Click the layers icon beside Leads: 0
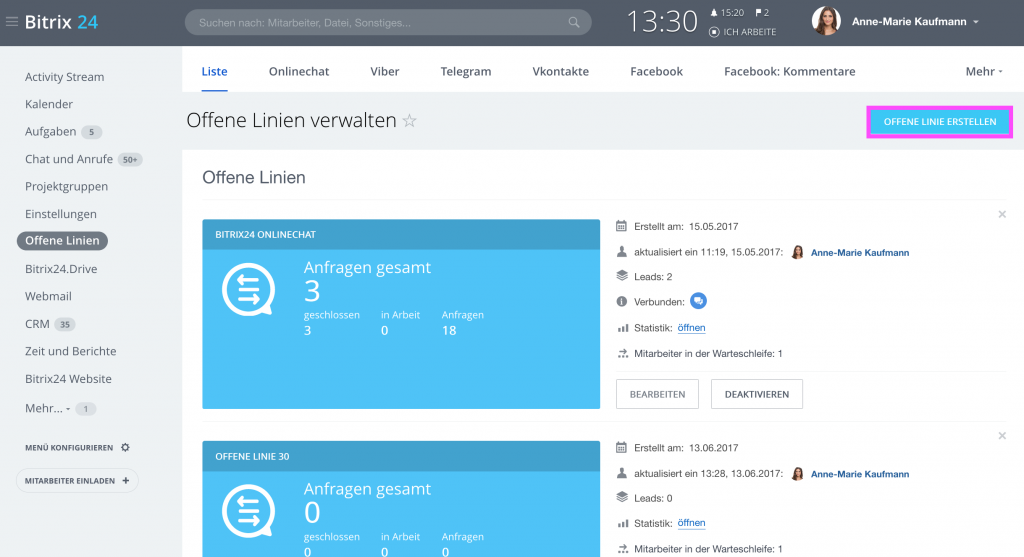 point(622,497)
